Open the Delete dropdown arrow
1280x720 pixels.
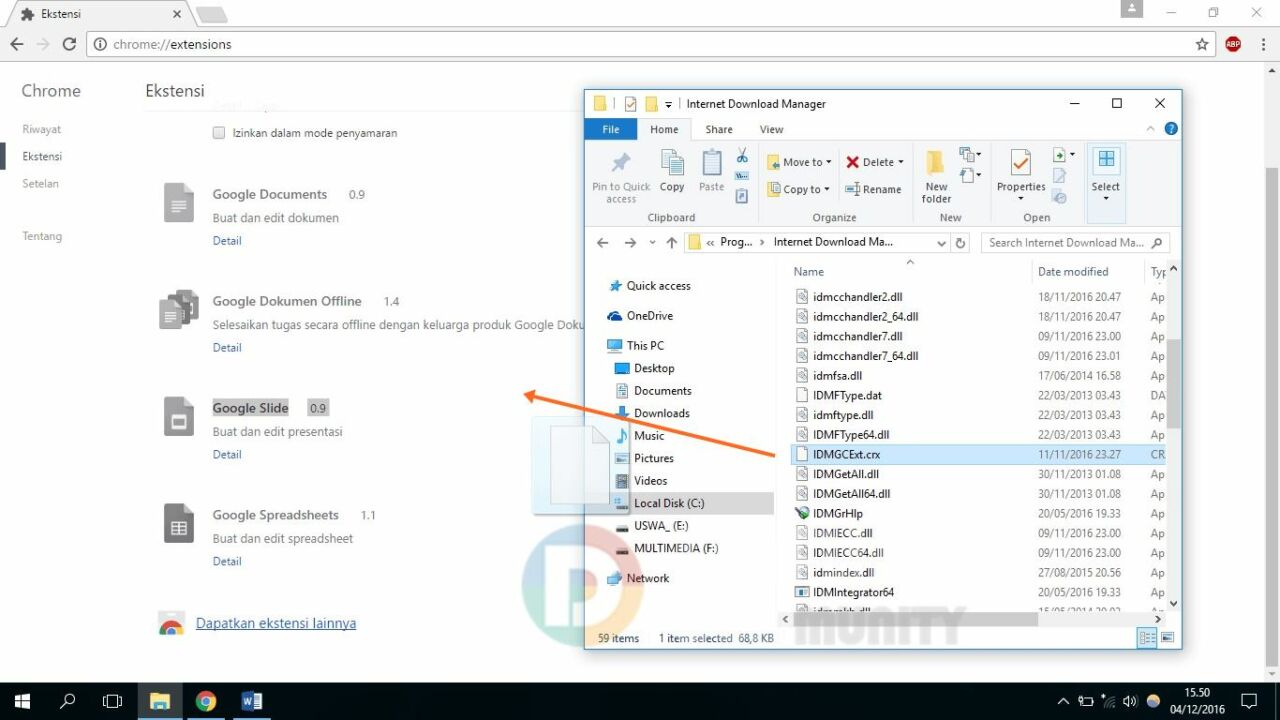coord(900,162)
